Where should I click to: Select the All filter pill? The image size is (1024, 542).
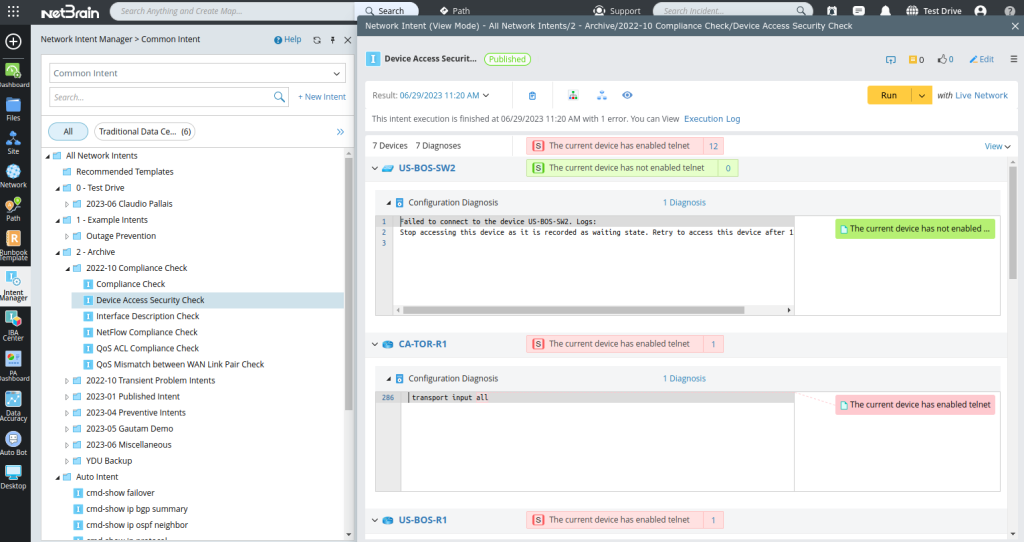click(68, 131)
